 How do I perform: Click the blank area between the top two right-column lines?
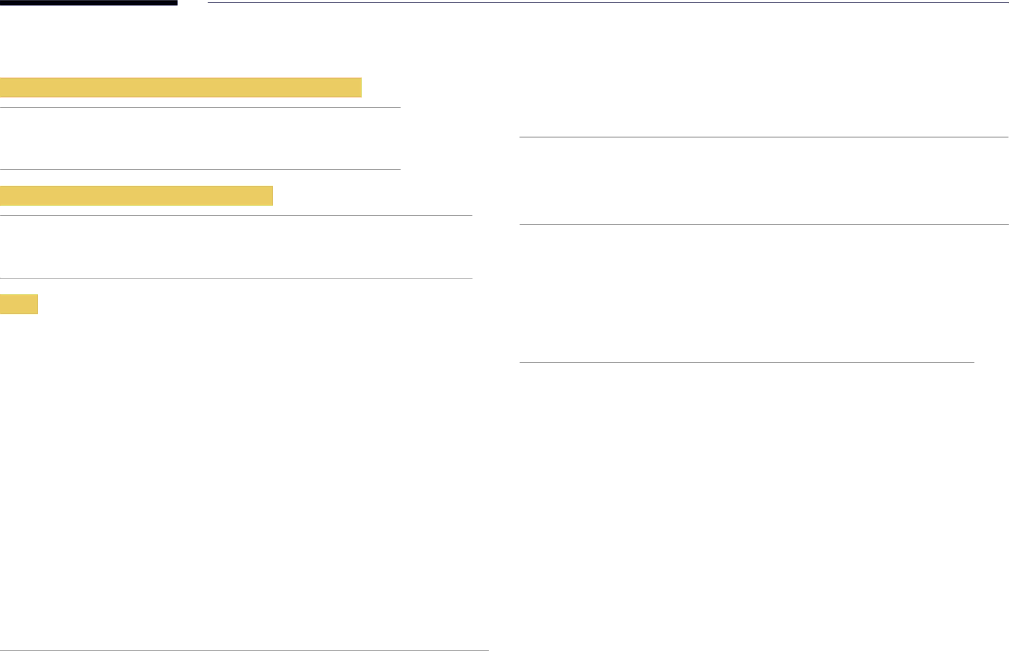(x=764, y=181)
